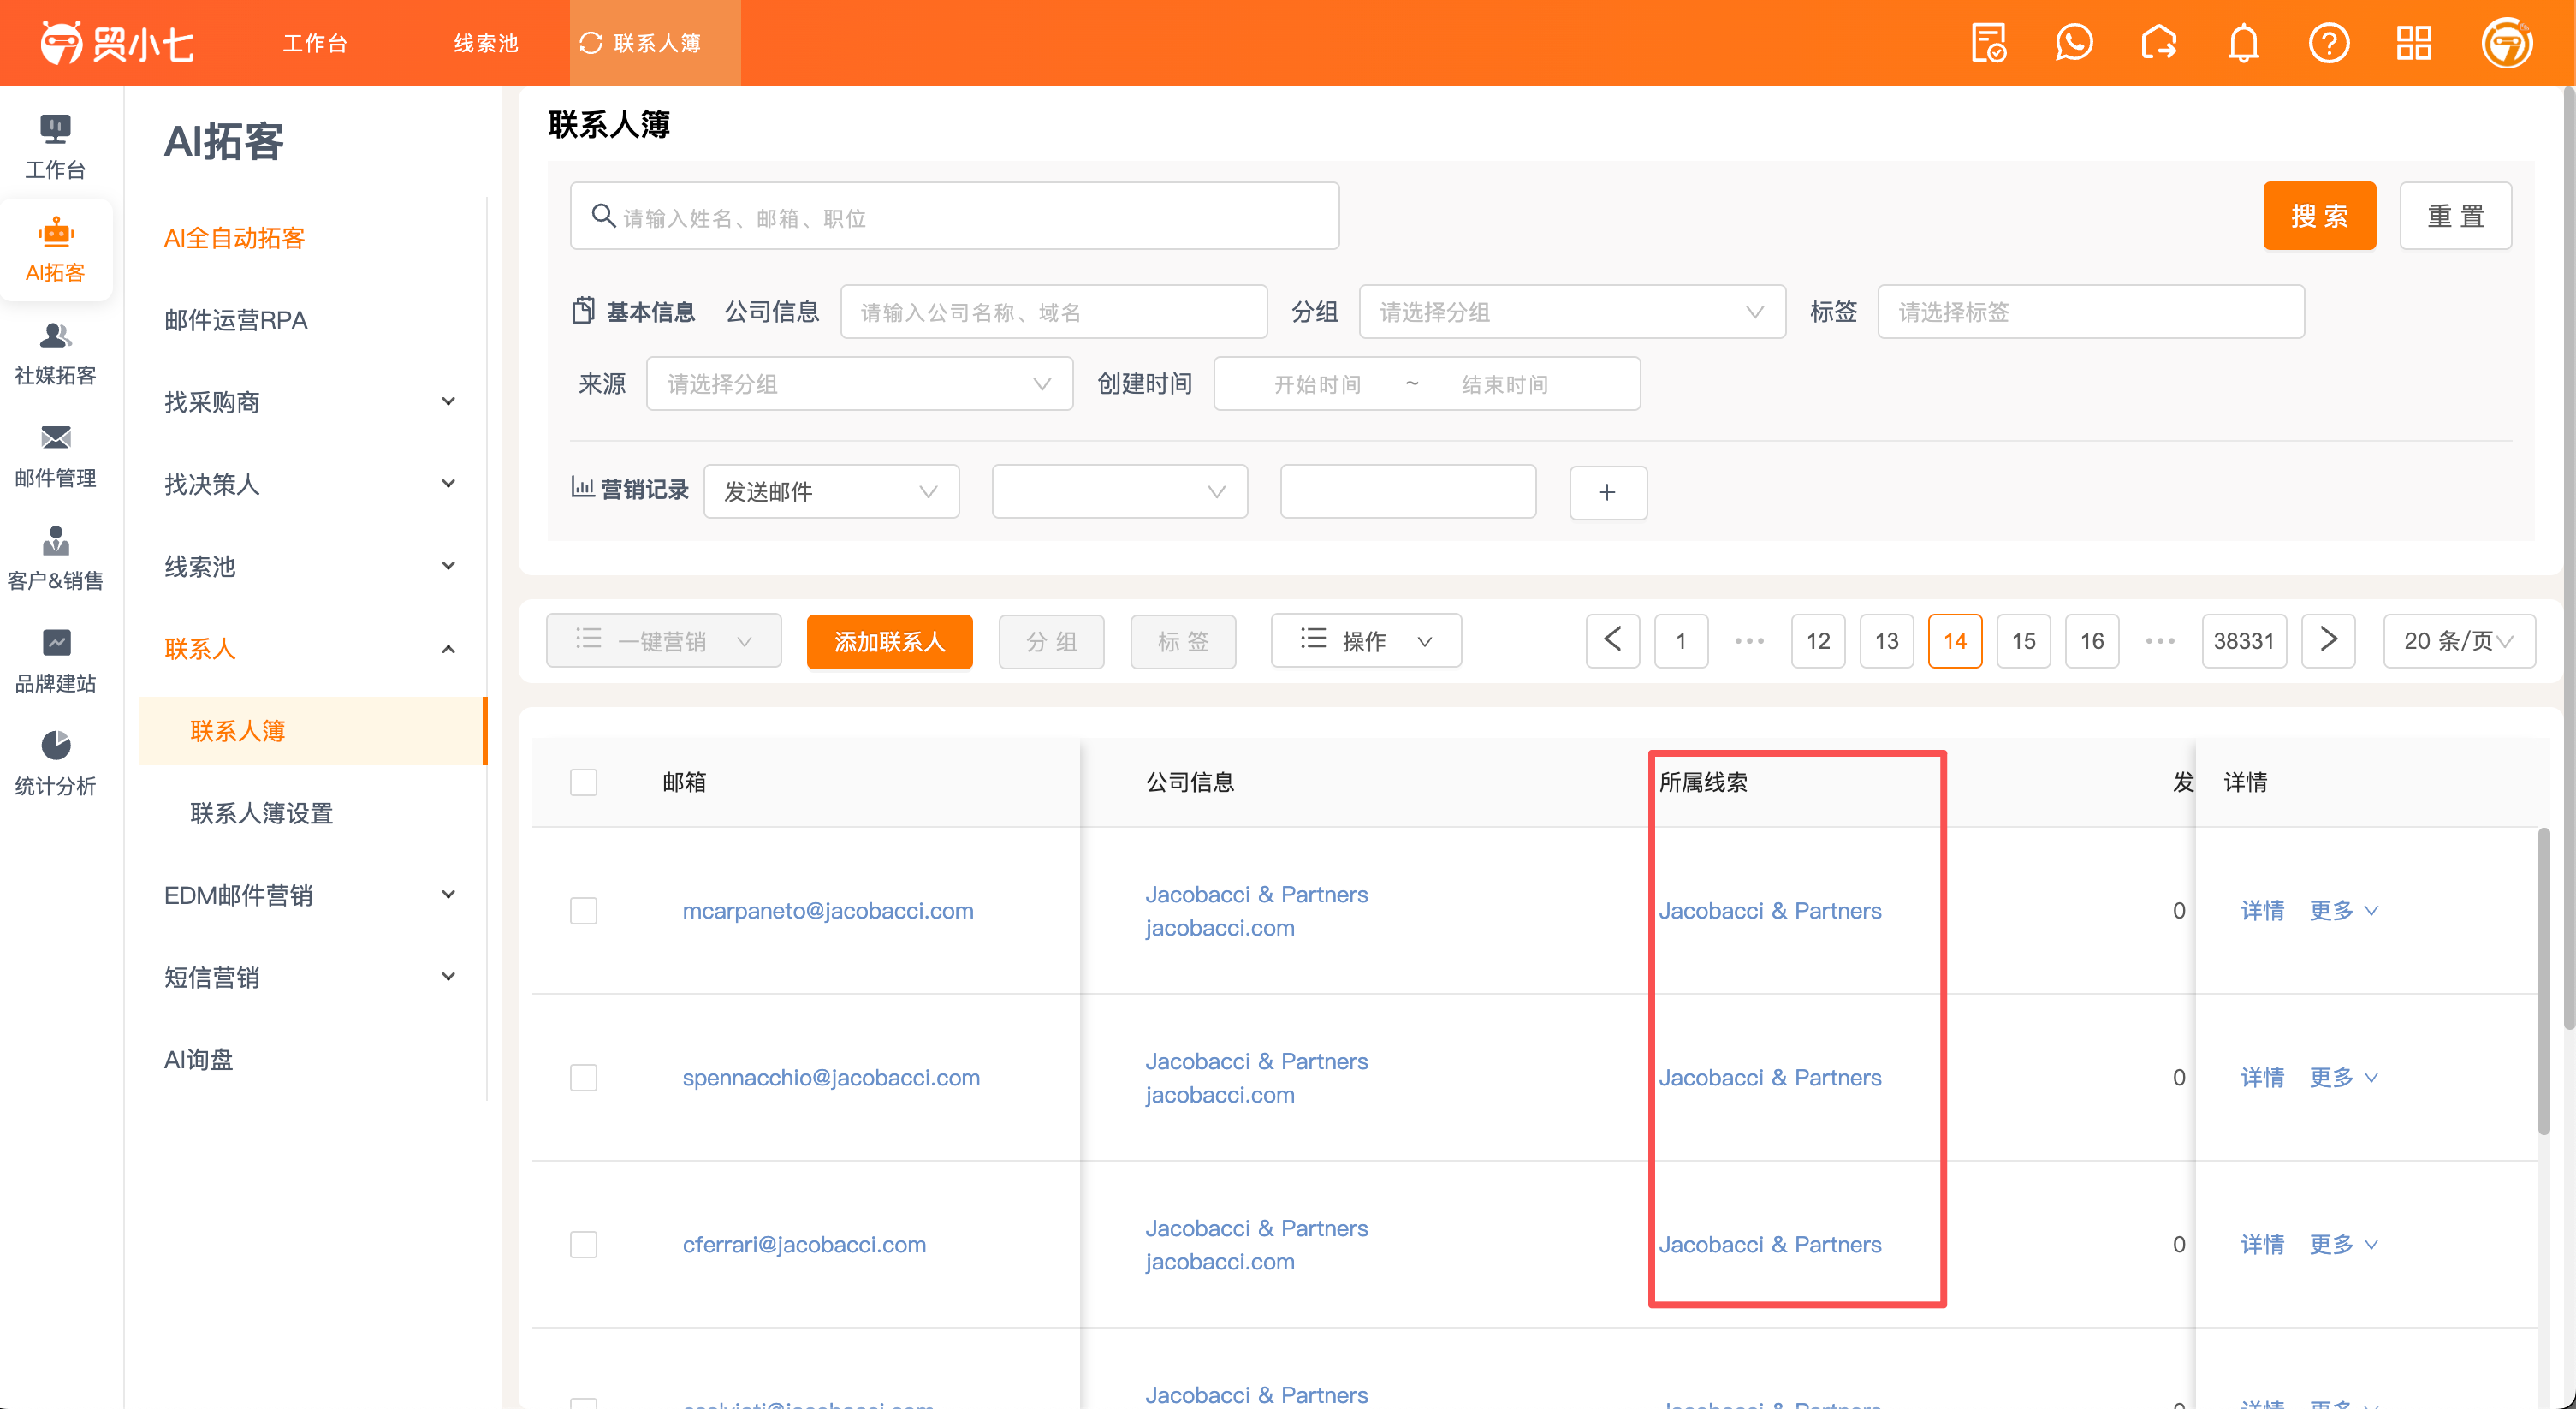The height and width of the screenshot is (1409, 2576).
Task: Open 更多 menu for spennacchio row
Action: (x=2343, y=1077)
